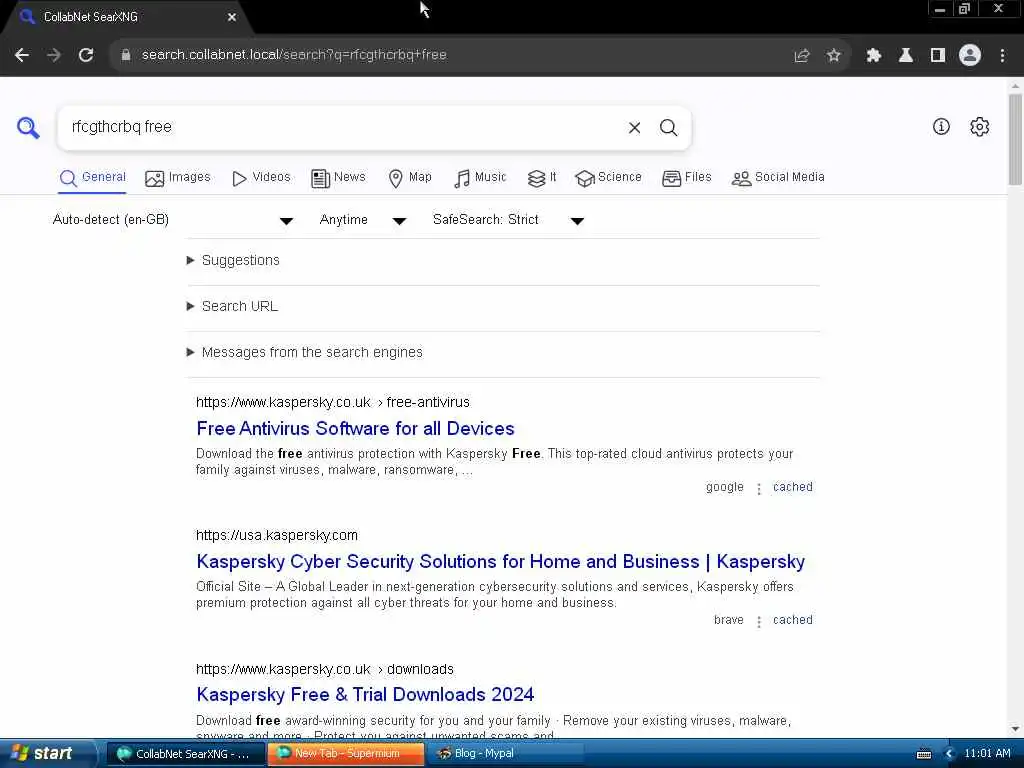The height and width of the screenshot is (768, 1024).
Task: Click the page vertical scrollbar thumb
Action: [1015, 140]
